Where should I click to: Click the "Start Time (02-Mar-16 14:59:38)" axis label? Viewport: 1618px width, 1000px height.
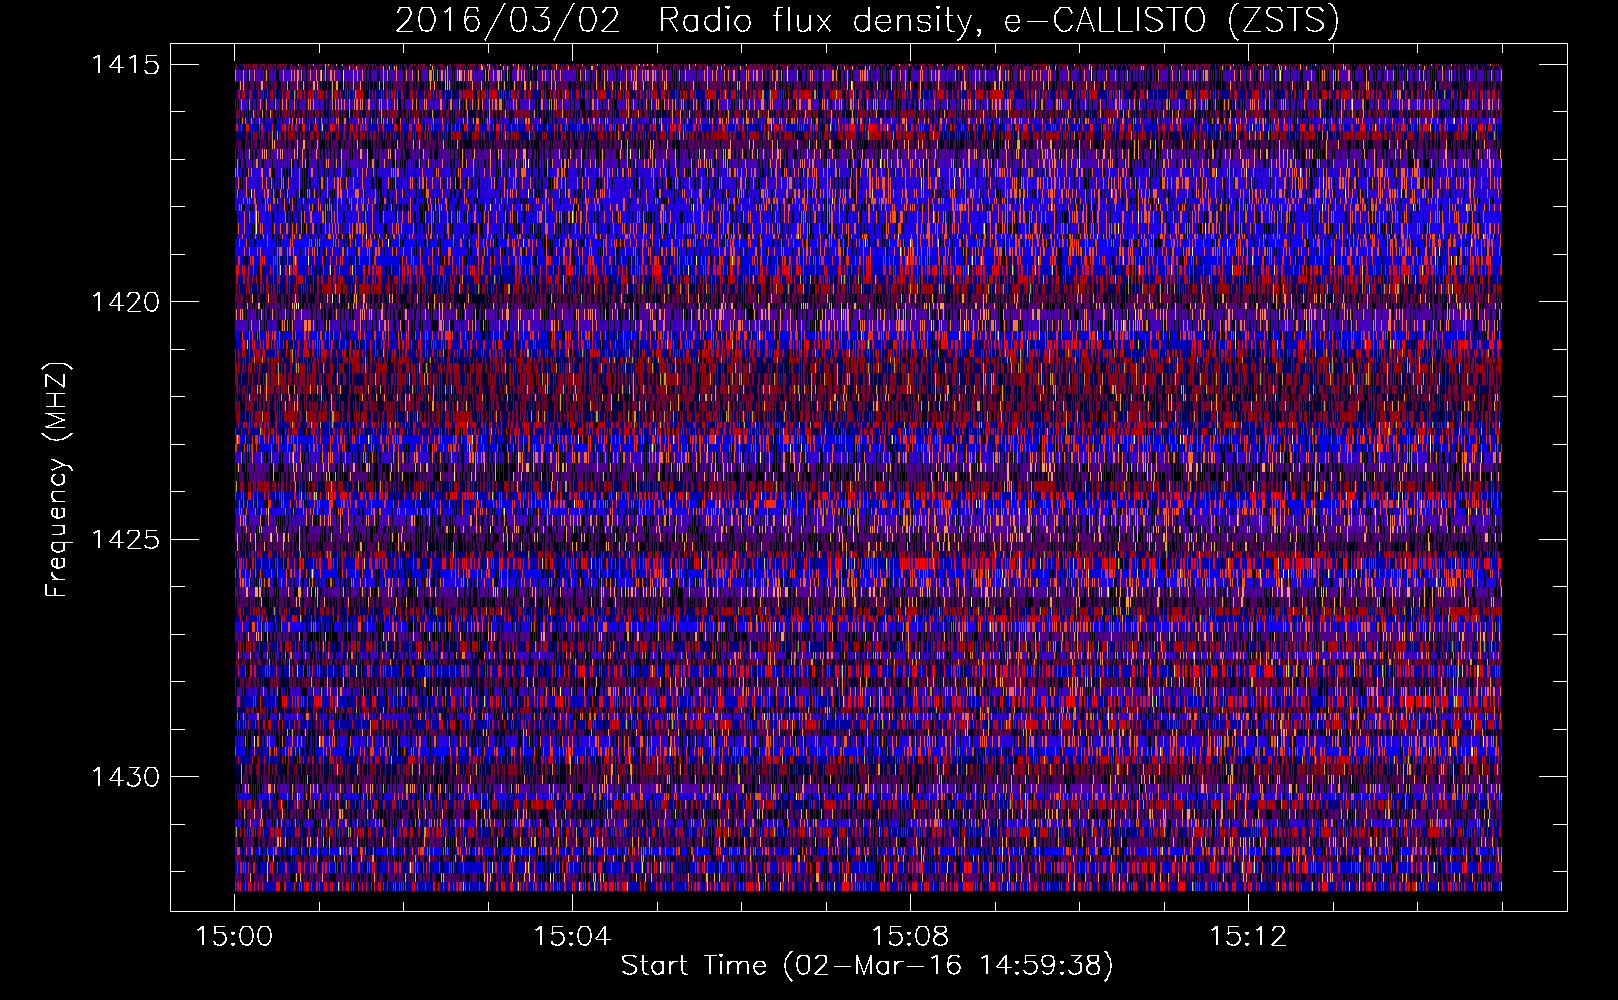(867, 966)
